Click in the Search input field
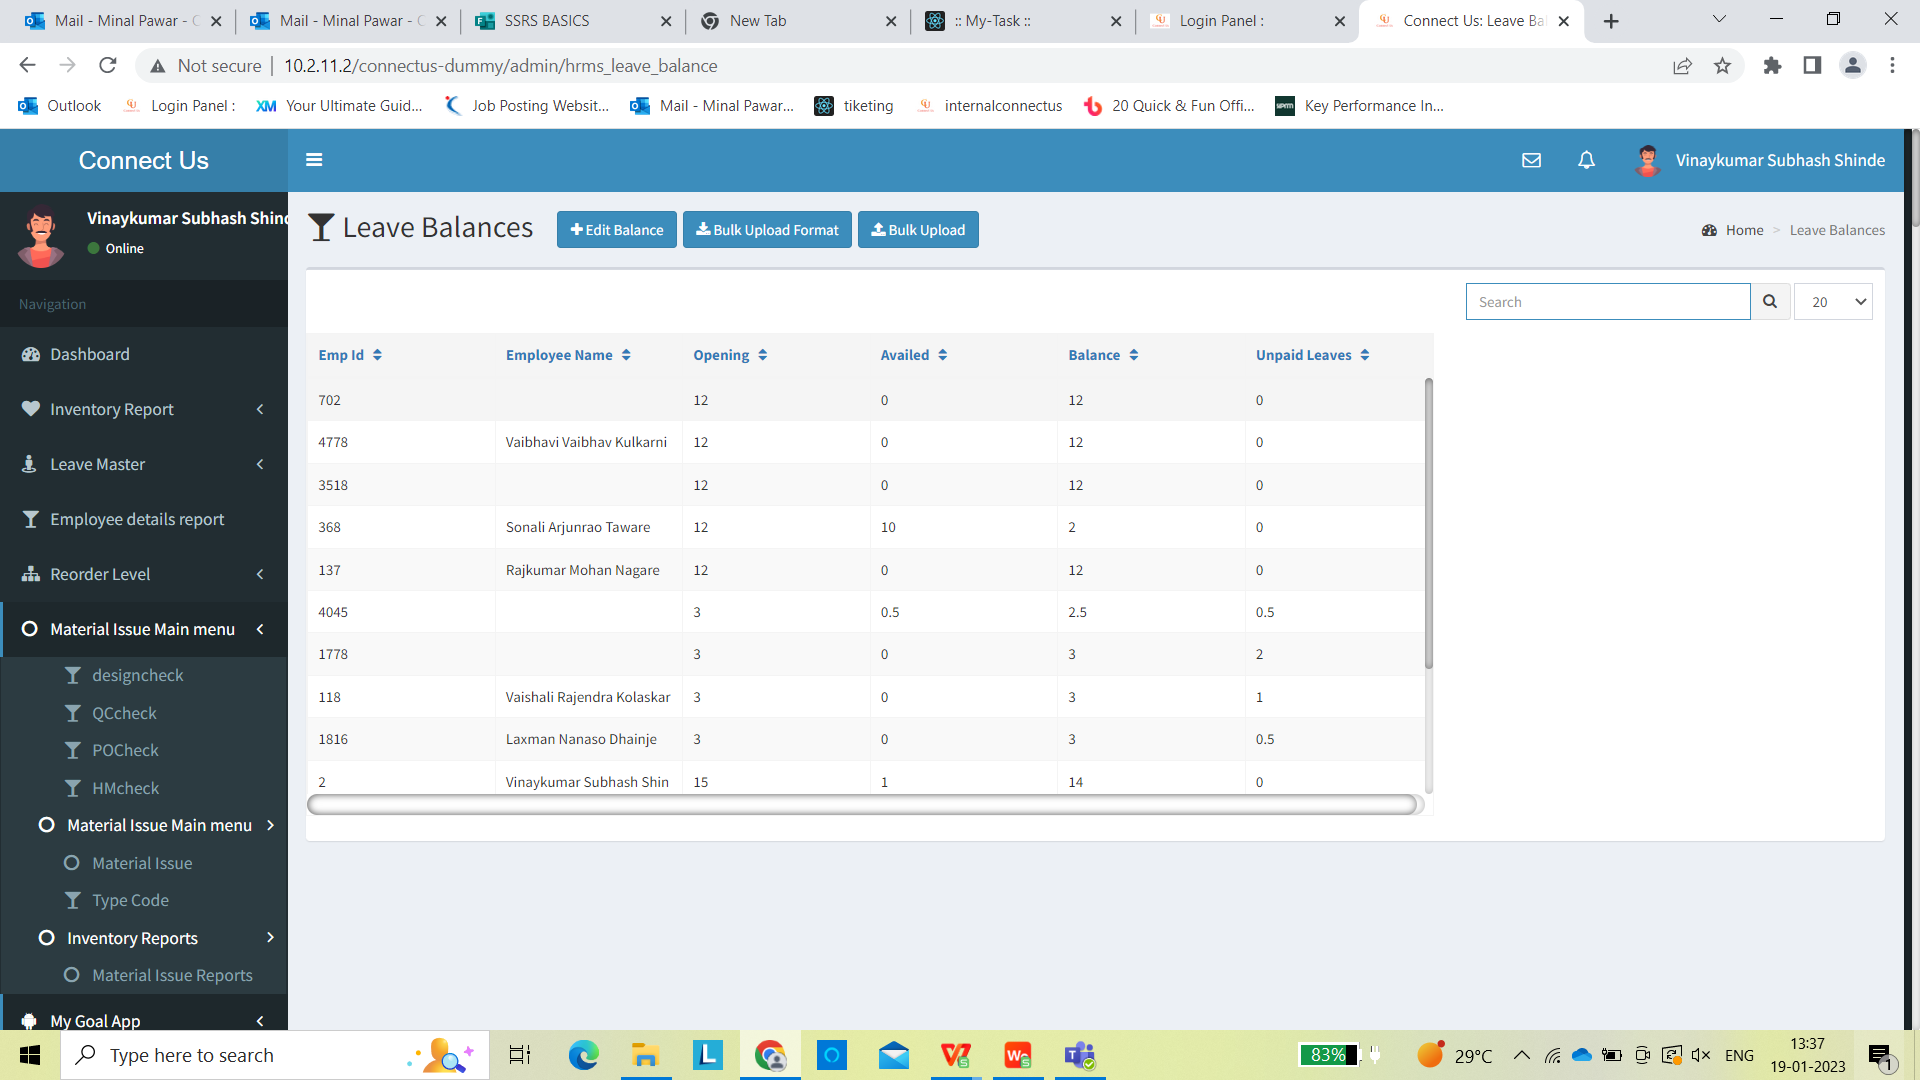Image resolution: width=1920 pixels, height=1080 pixels. click(x=1608, y=302)
